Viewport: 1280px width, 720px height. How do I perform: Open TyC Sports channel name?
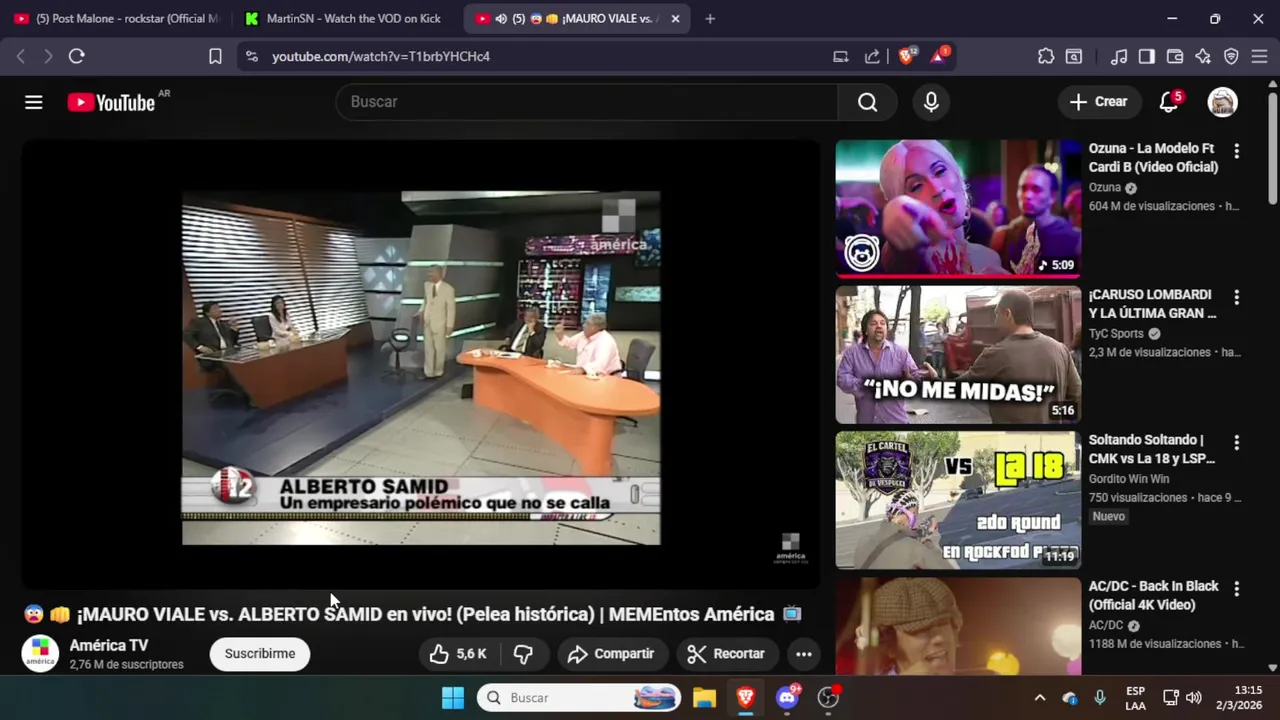1116,334
